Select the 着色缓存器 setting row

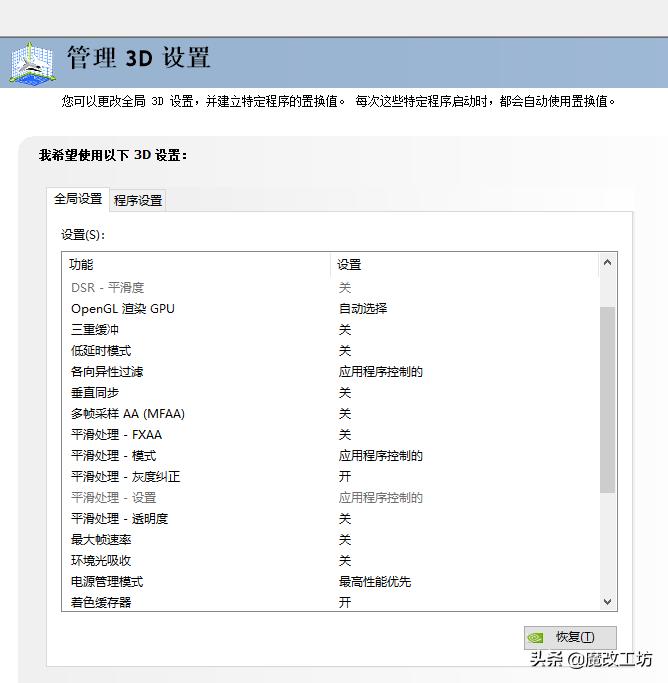click(x=331, y=602)
